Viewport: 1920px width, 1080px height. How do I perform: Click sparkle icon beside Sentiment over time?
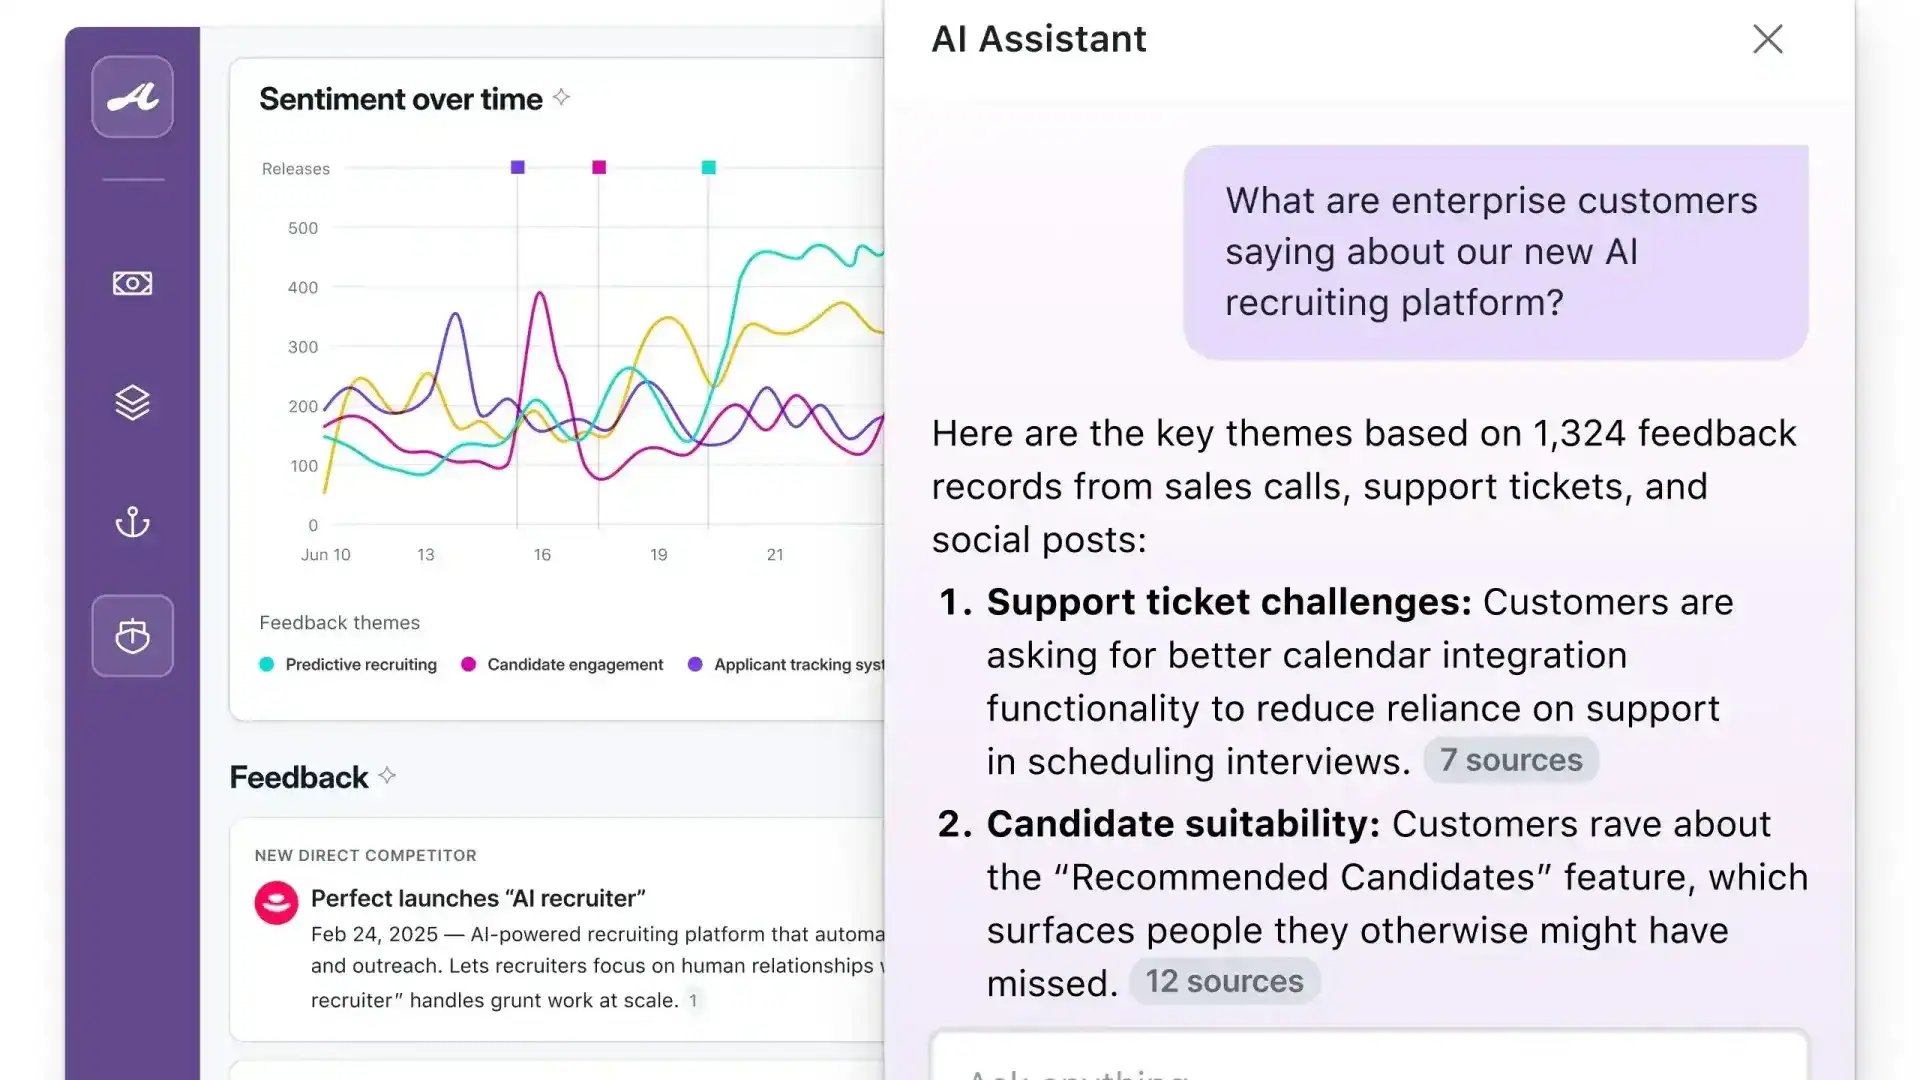coord(562,97)
